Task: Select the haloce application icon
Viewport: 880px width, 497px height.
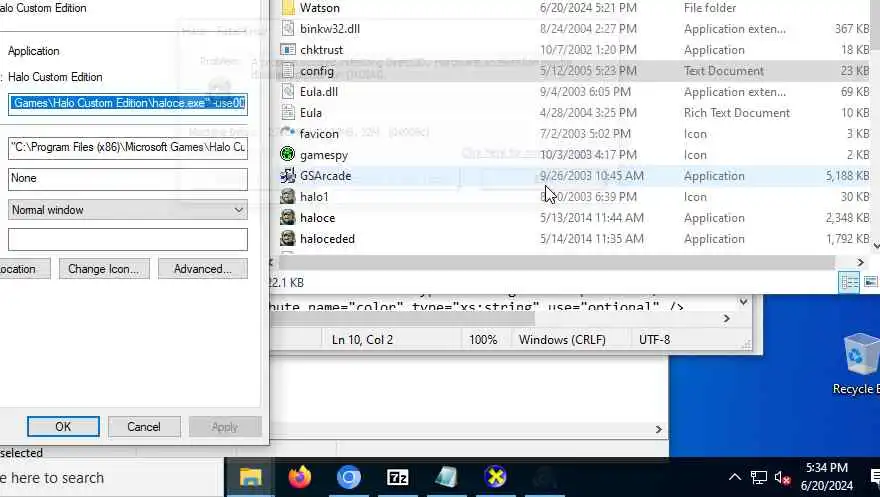Action: coord(288,218)
